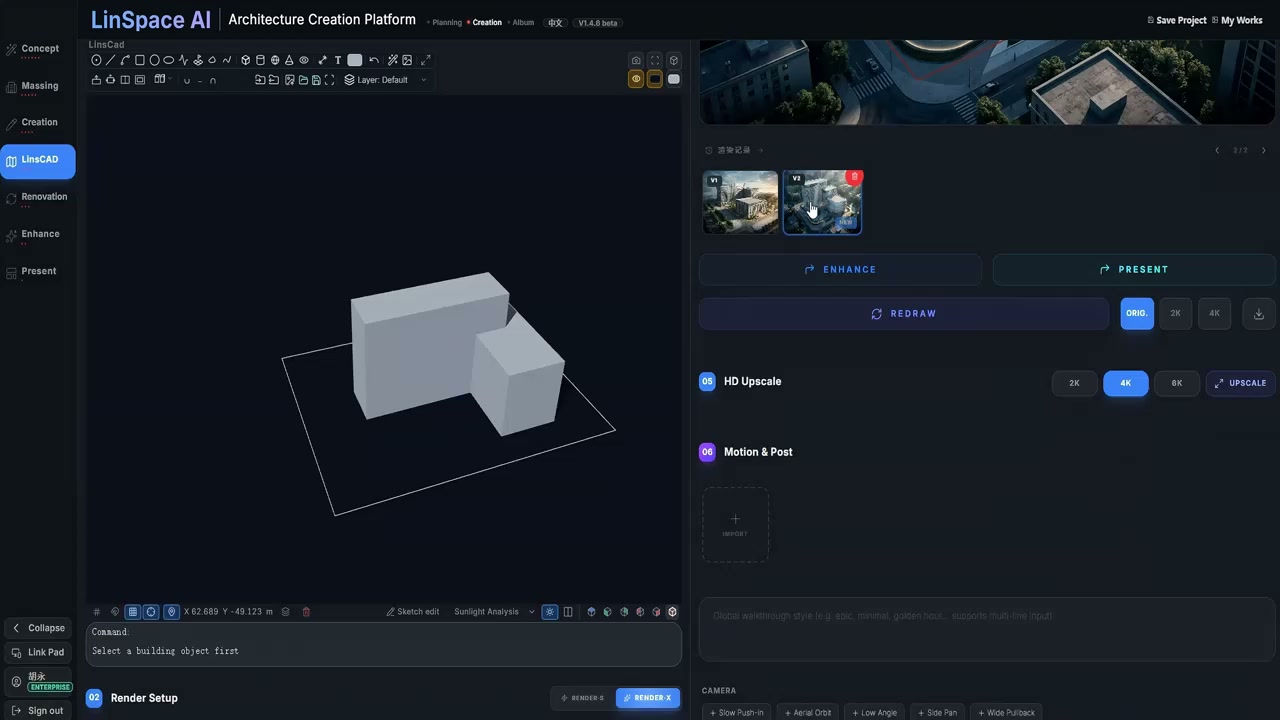Viewport: 1280px width, 720px height.
Task: Add a cone primitive
Action: [289, 60]
